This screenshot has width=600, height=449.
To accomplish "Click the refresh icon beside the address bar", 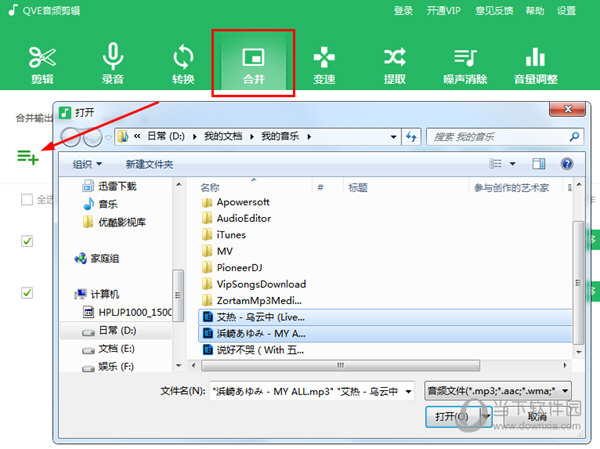I will pyautogui.click(x=411, y=137).
